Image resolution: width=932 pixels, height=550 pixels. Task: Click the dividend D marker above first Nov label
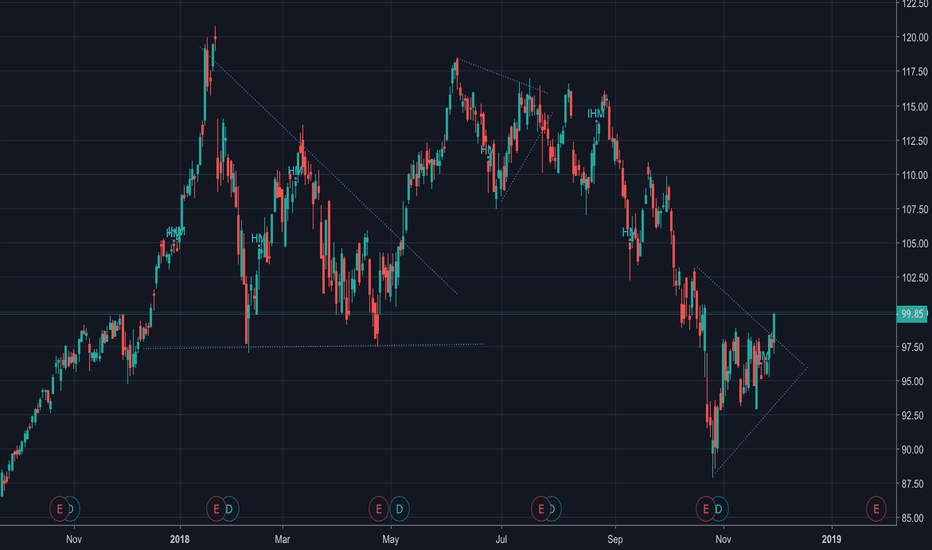pyautogui.click(x=73, y=509)
